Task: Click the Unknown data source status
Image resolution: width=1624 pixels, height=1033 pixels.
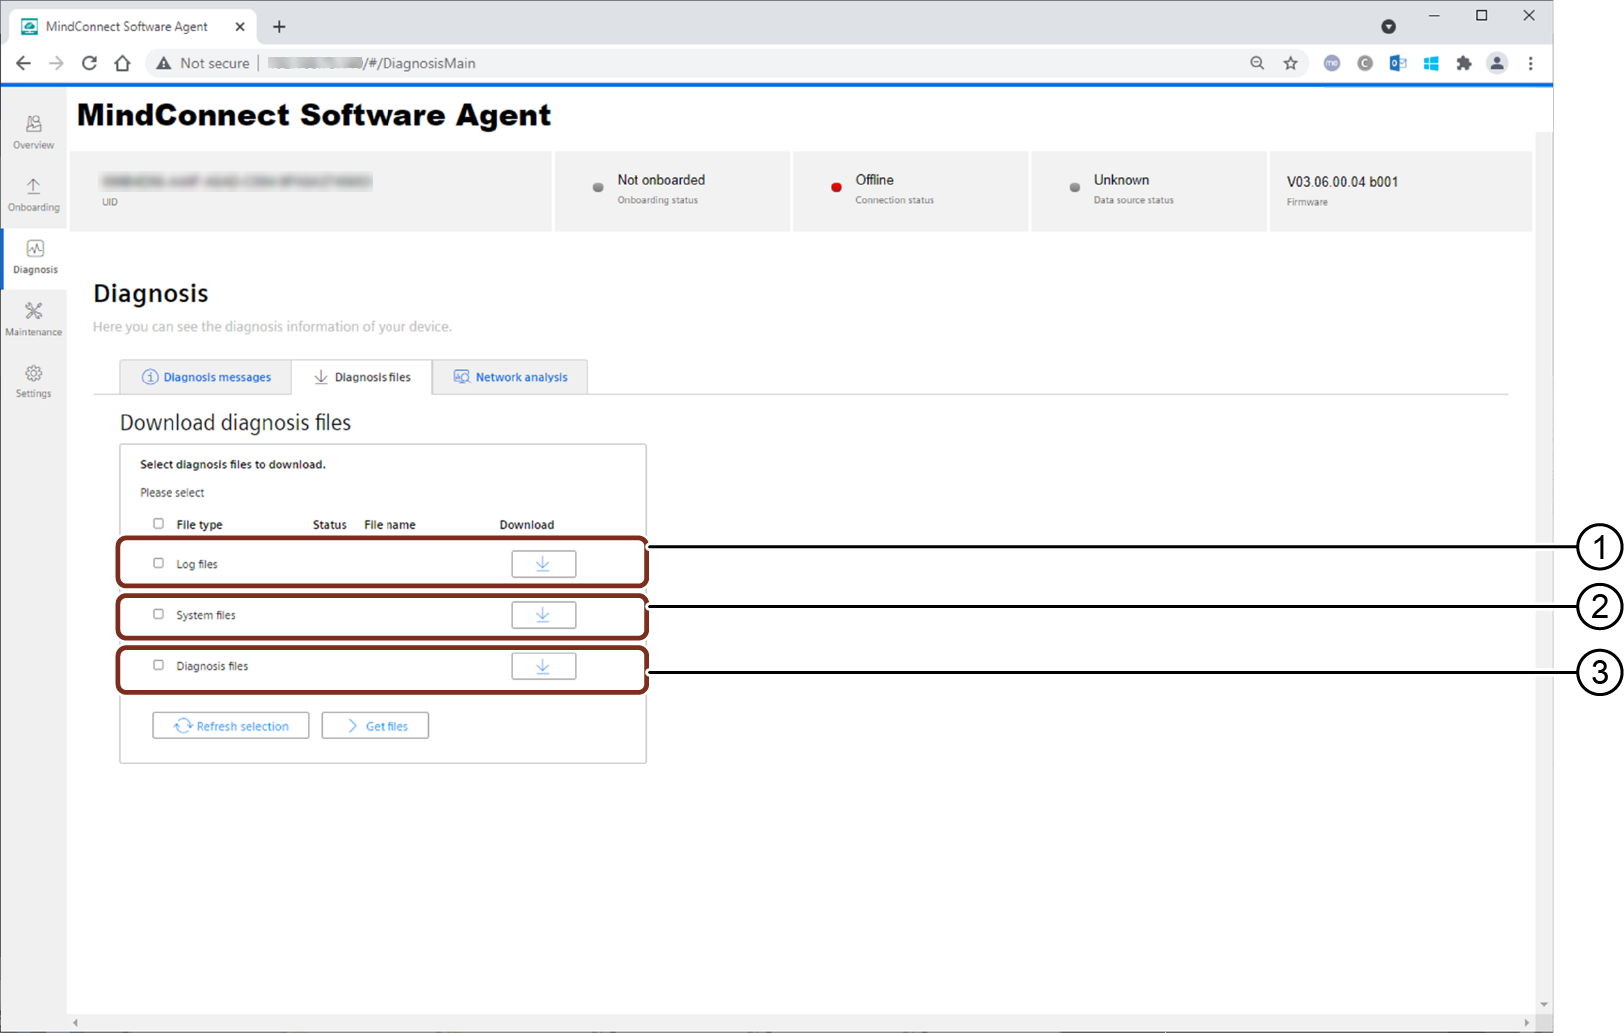Action: coord(1121,180)
